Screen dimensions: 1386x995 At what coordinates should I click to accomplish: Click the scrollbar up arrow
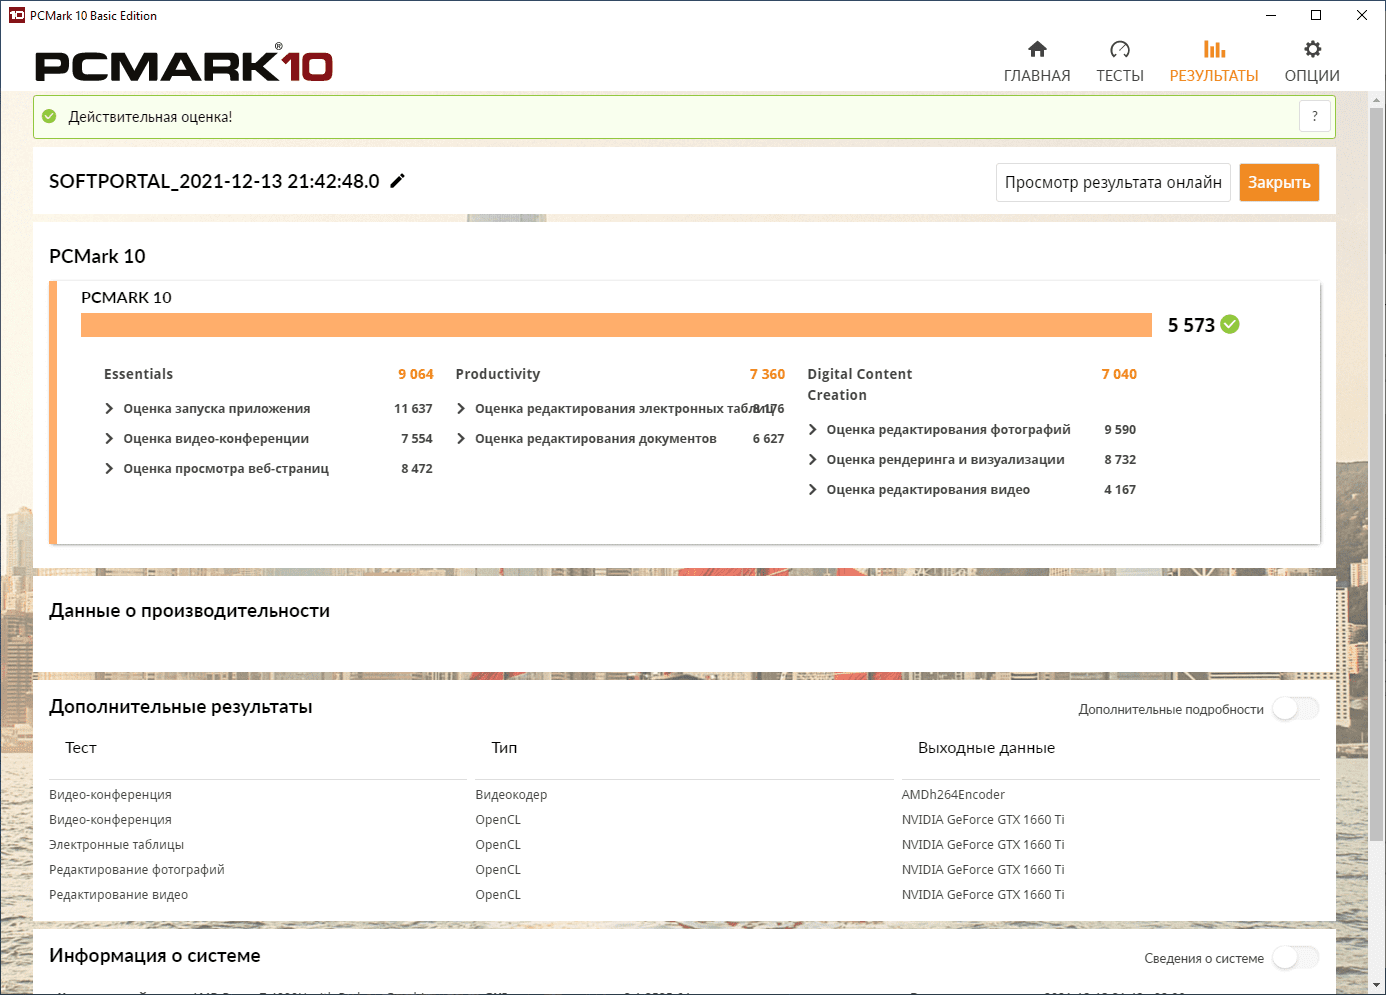point(1377,100)
